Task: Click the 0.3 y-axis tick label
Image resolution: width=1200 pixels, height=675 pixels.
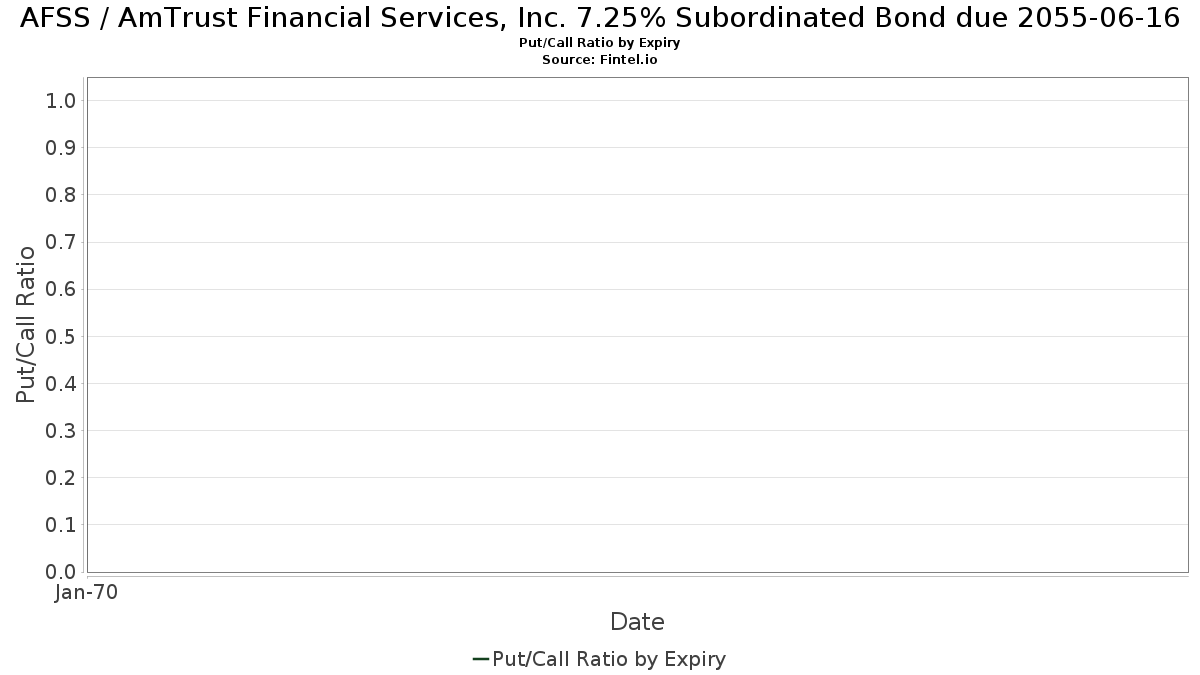Action: point(61,430)
